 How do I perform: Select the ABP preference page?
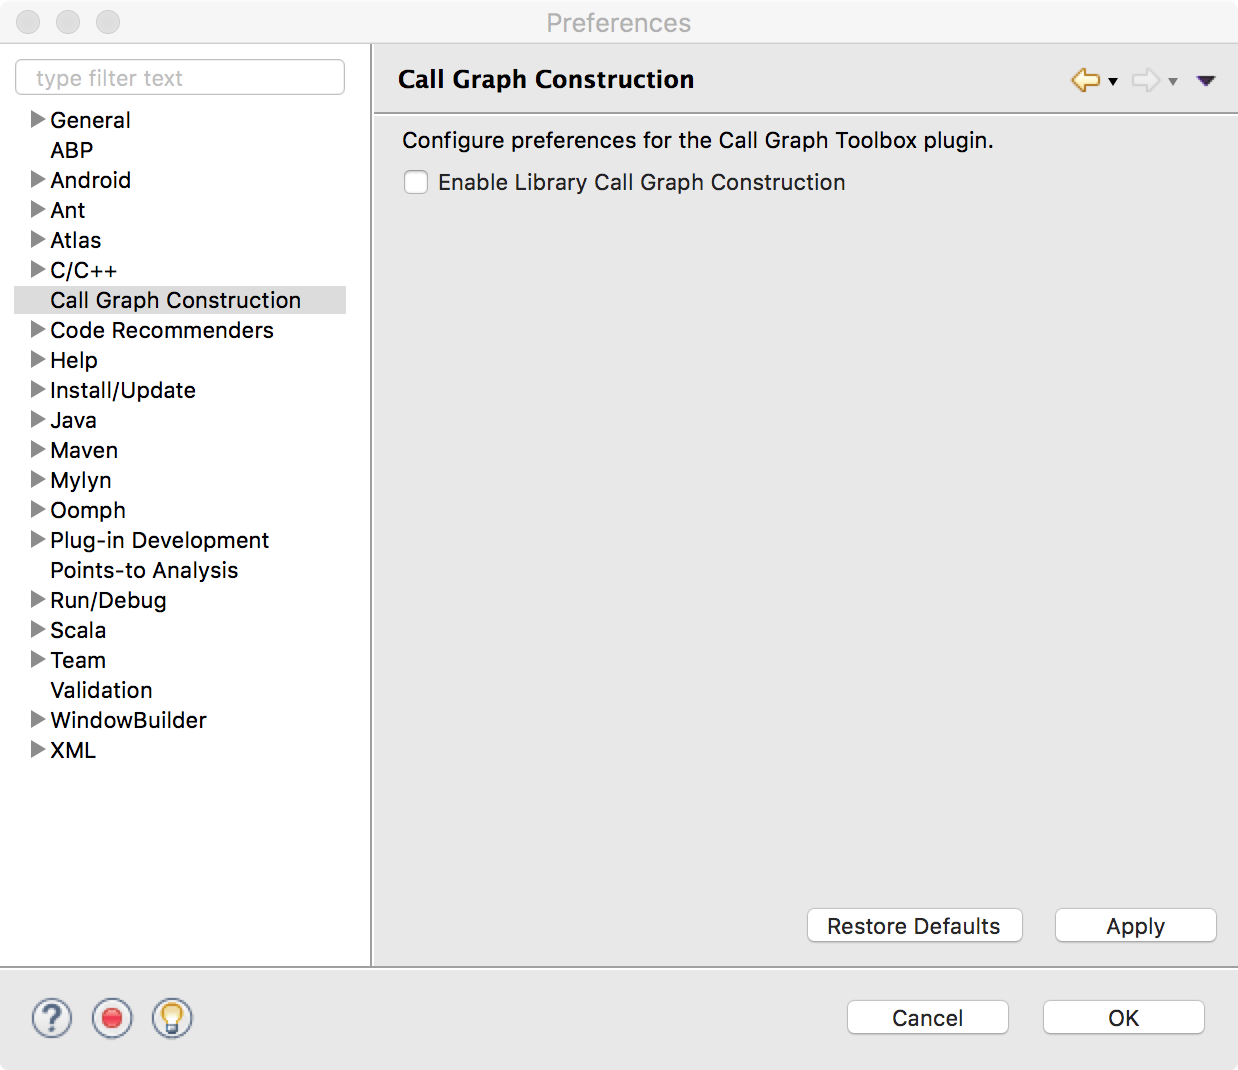[72, 150]
